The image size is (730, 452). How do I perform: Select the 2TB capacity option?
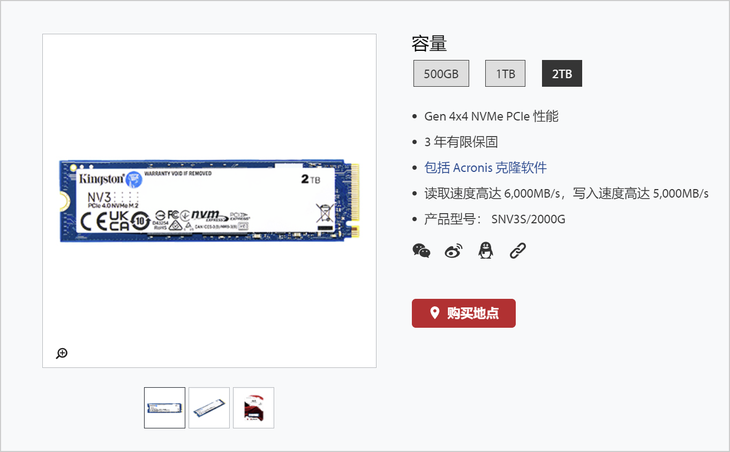coord(562,74)
